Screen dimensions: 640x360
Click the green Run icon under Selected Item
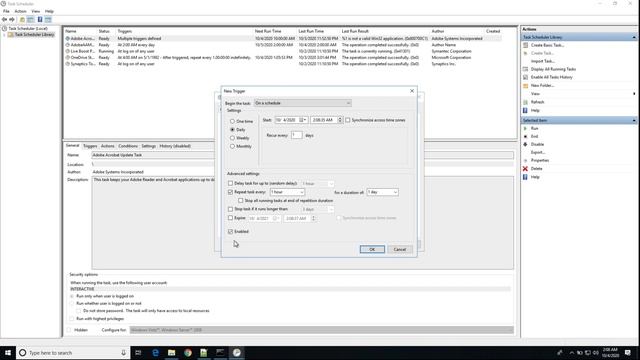click(525, 128)
